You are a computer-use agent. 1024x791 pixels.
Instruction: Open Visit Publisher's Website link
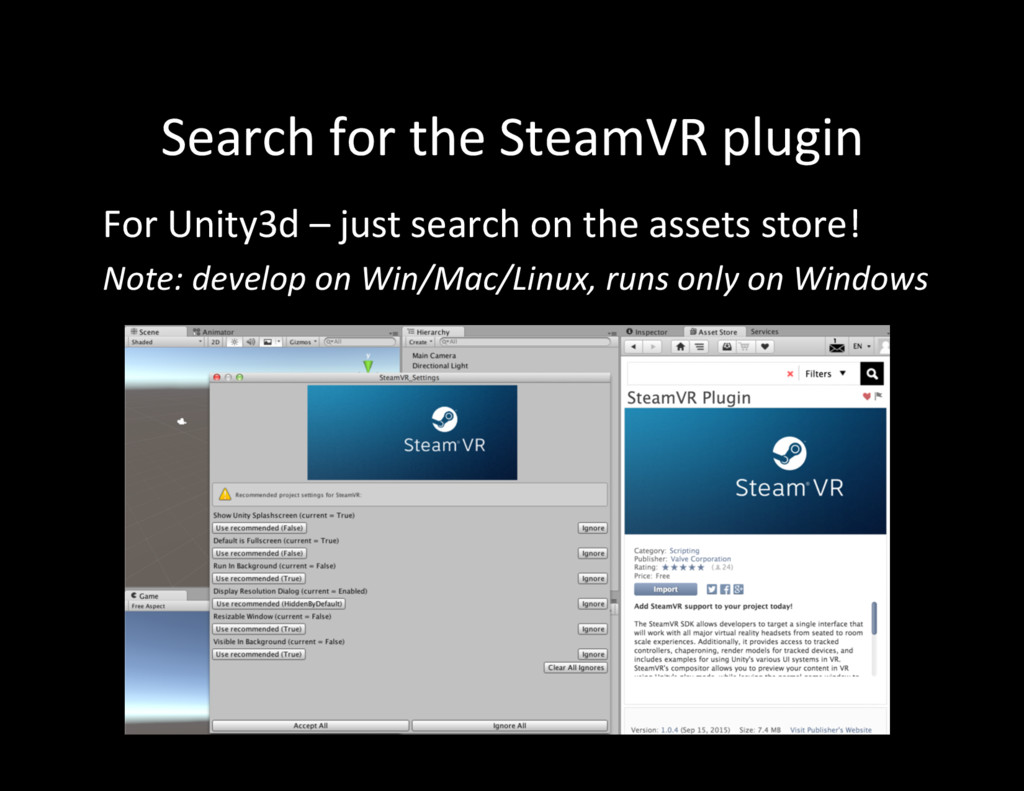tap(831, 730)
